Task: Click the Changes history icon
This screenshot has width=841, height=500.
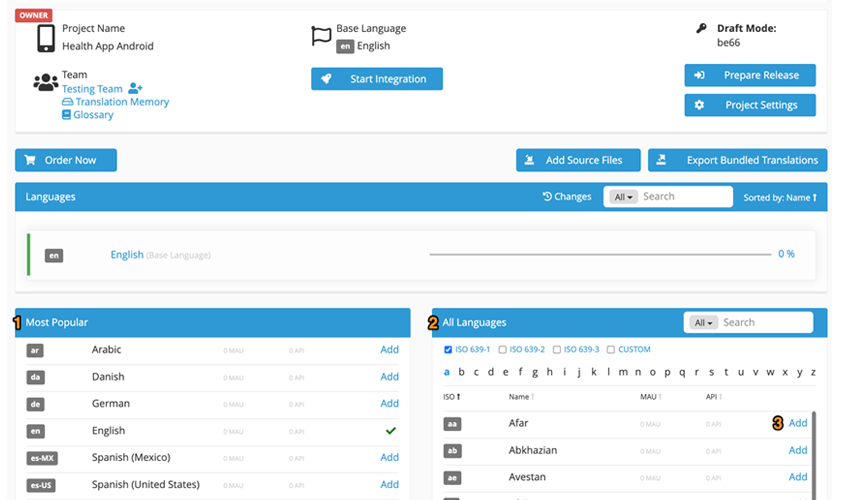Action: tap(547, 197)
